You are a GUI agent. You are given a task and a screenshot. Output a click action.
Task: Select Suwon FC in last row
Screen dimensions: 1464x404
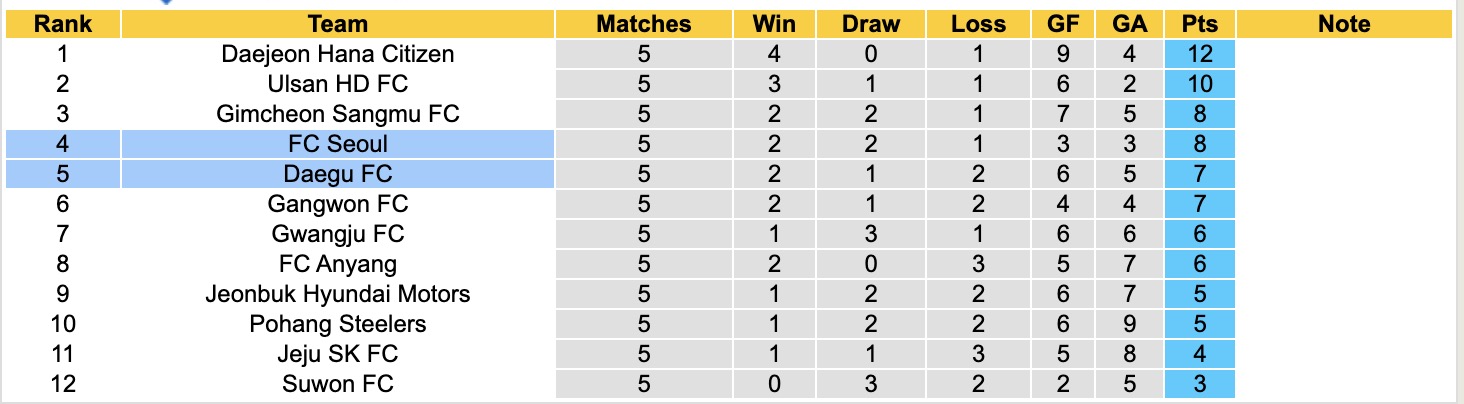coord(338,384)
